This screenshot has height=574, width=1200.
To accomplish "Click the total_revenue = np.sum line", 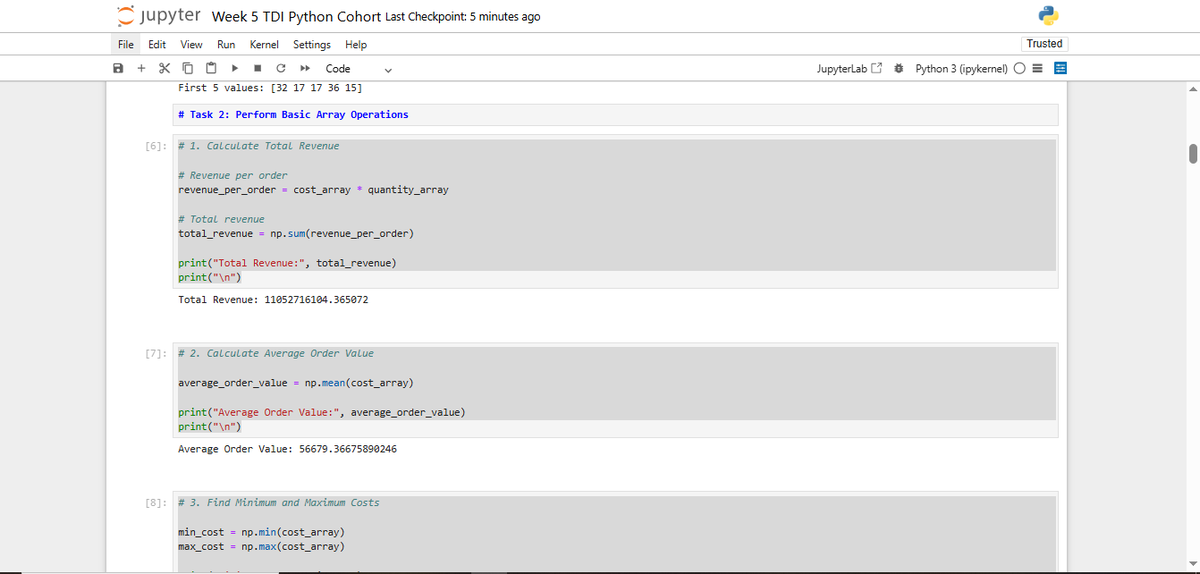I will click(296, 234).
